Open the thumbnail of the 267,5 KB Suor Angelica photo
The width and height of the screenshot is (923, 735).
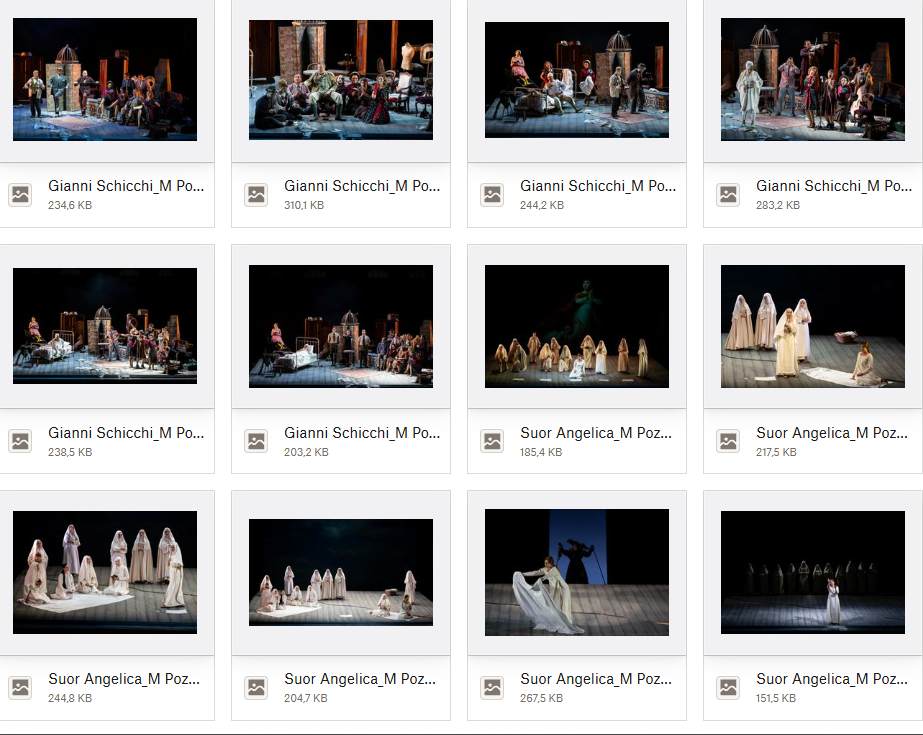tap(577, 573)
